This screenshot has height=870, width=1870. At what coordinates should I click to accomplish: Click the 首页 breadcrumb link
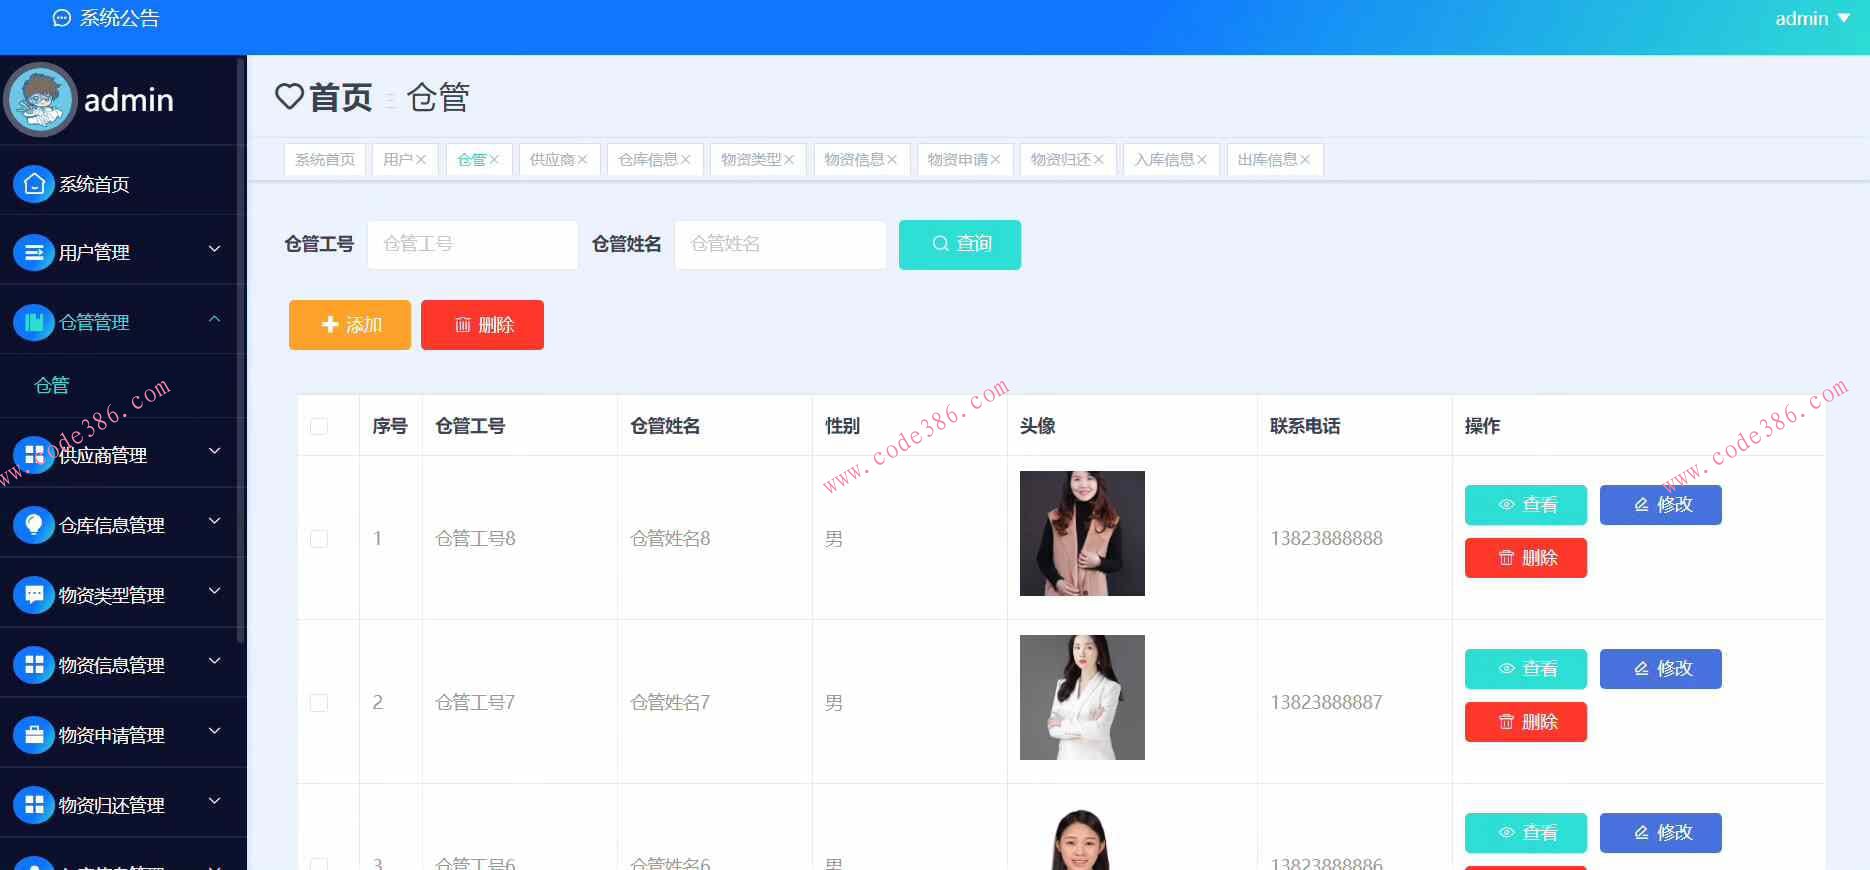(341, 97)
